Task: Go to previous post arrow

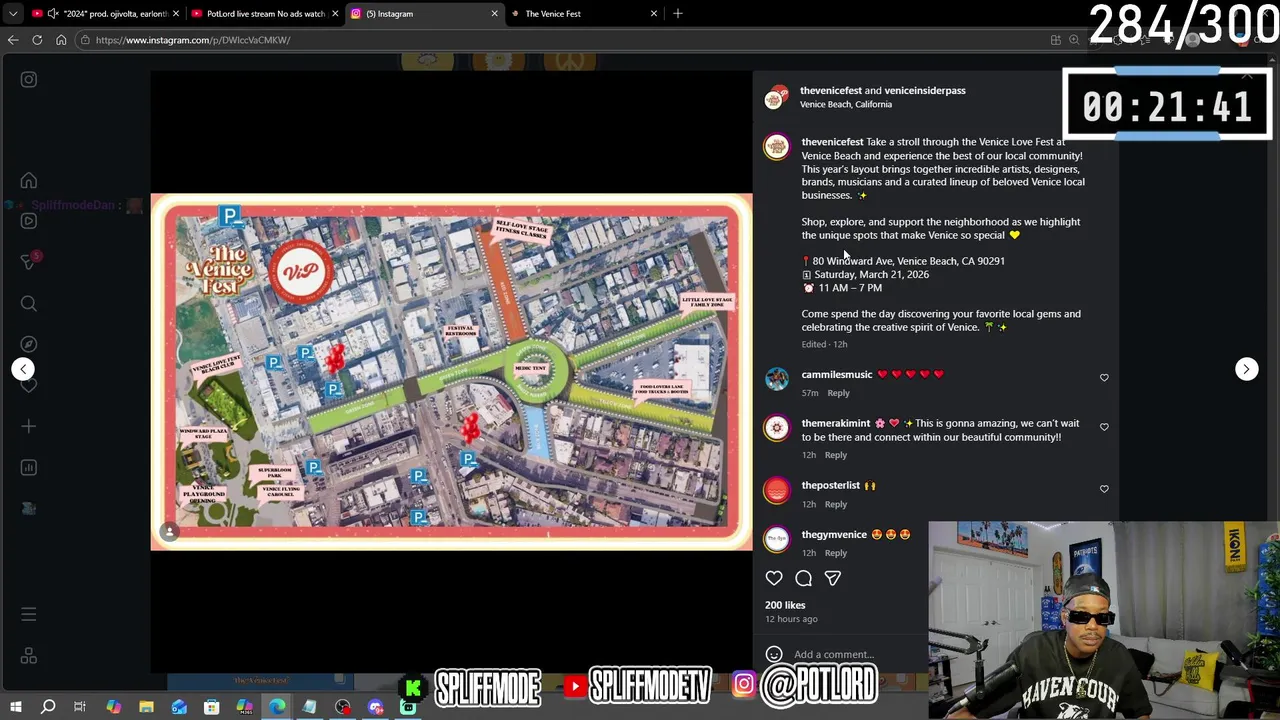Action: pyautogui.click(x=23, y=369)
